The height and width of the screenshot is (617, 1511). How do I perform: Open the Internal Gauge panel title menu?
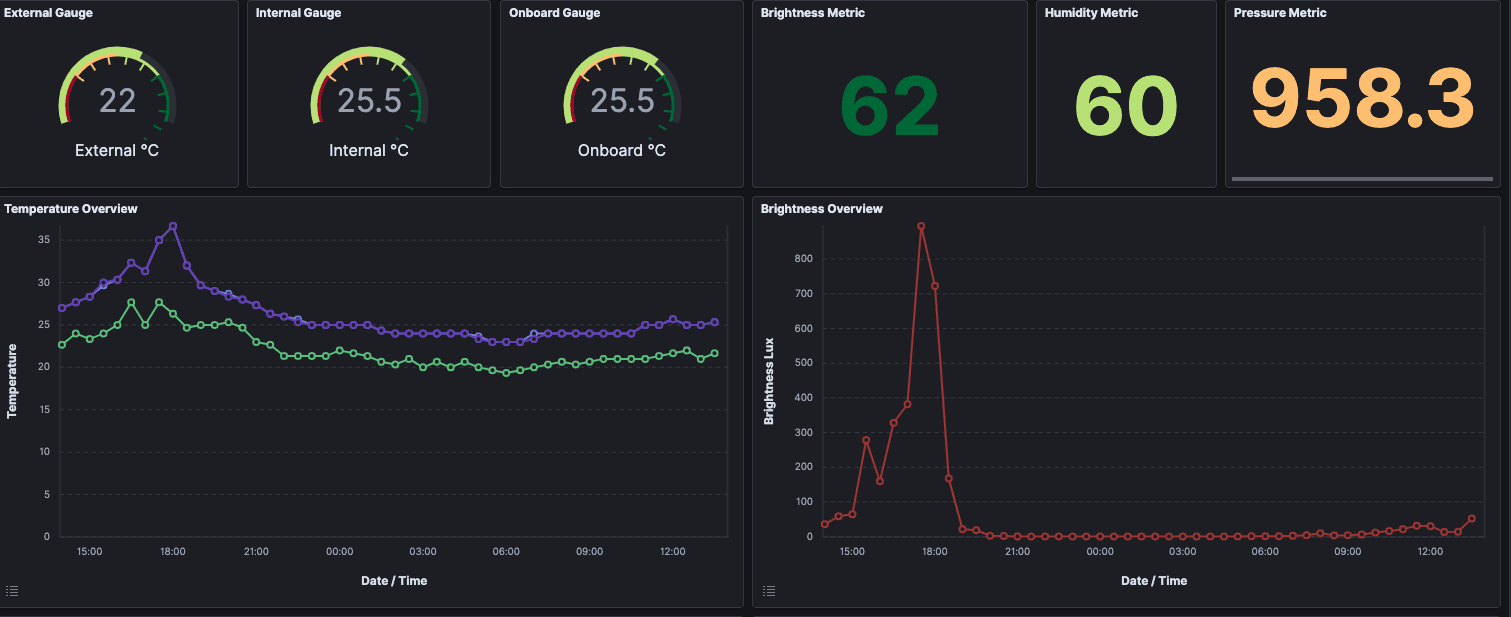point(298,13)
